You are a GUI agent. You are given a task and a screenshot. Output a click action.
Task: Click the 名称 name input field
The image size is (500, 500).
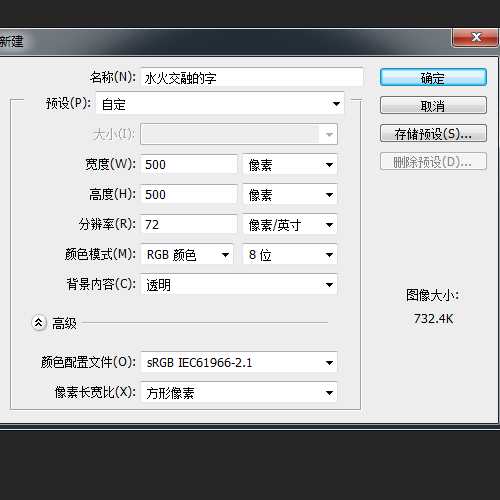(x=252, y=78)
